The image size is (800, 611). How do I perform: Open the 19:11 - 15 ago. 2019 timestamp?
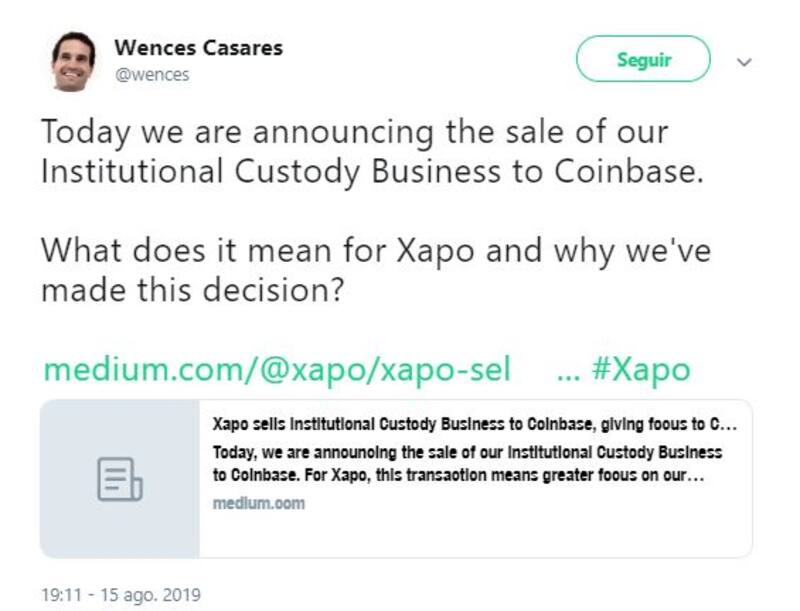tap(120, 594)
